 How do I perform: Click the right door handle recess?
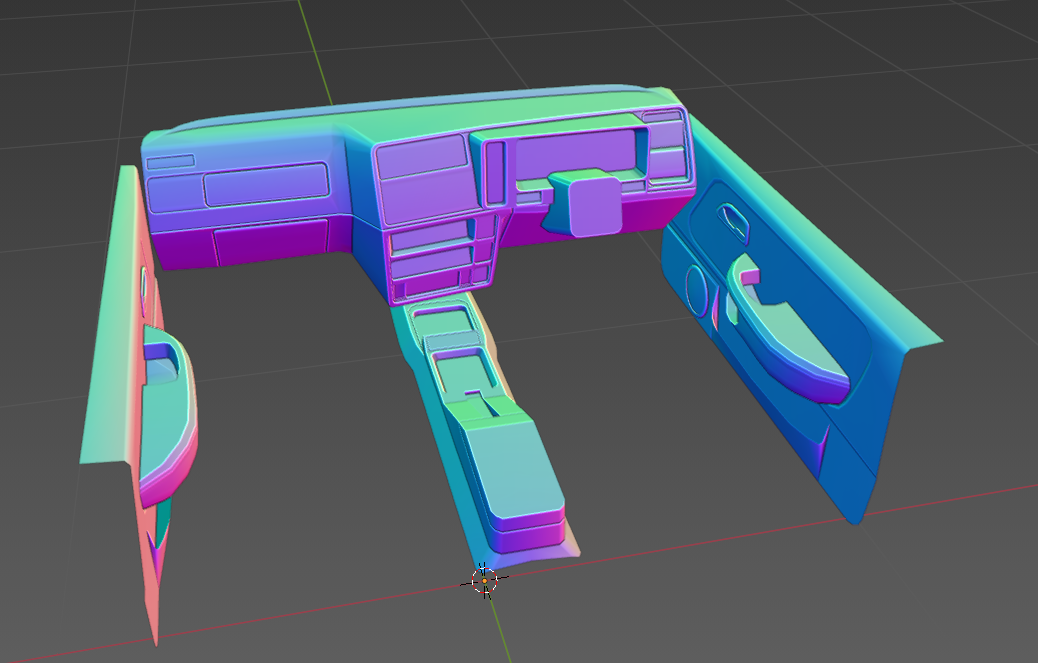733,222
